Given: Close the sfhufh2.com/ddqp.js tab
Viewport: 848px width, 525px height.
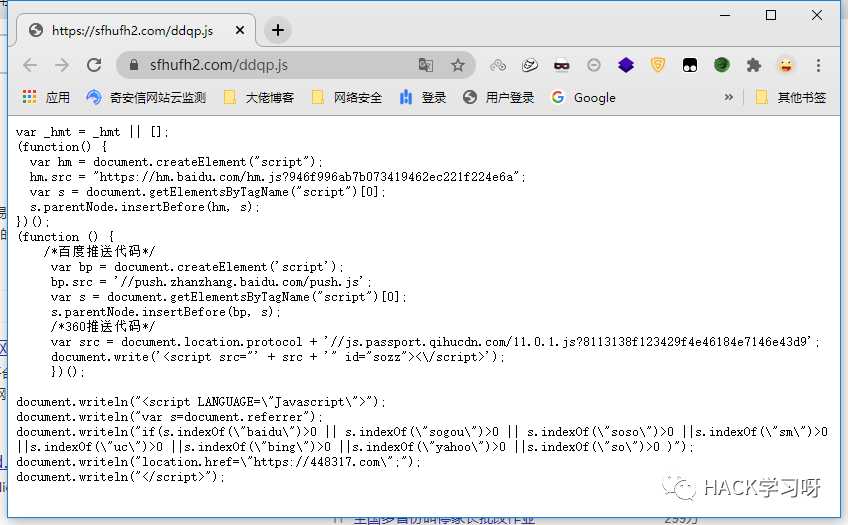Looking at the screenshot, I should pyautogui.click(x=240, y=30).
